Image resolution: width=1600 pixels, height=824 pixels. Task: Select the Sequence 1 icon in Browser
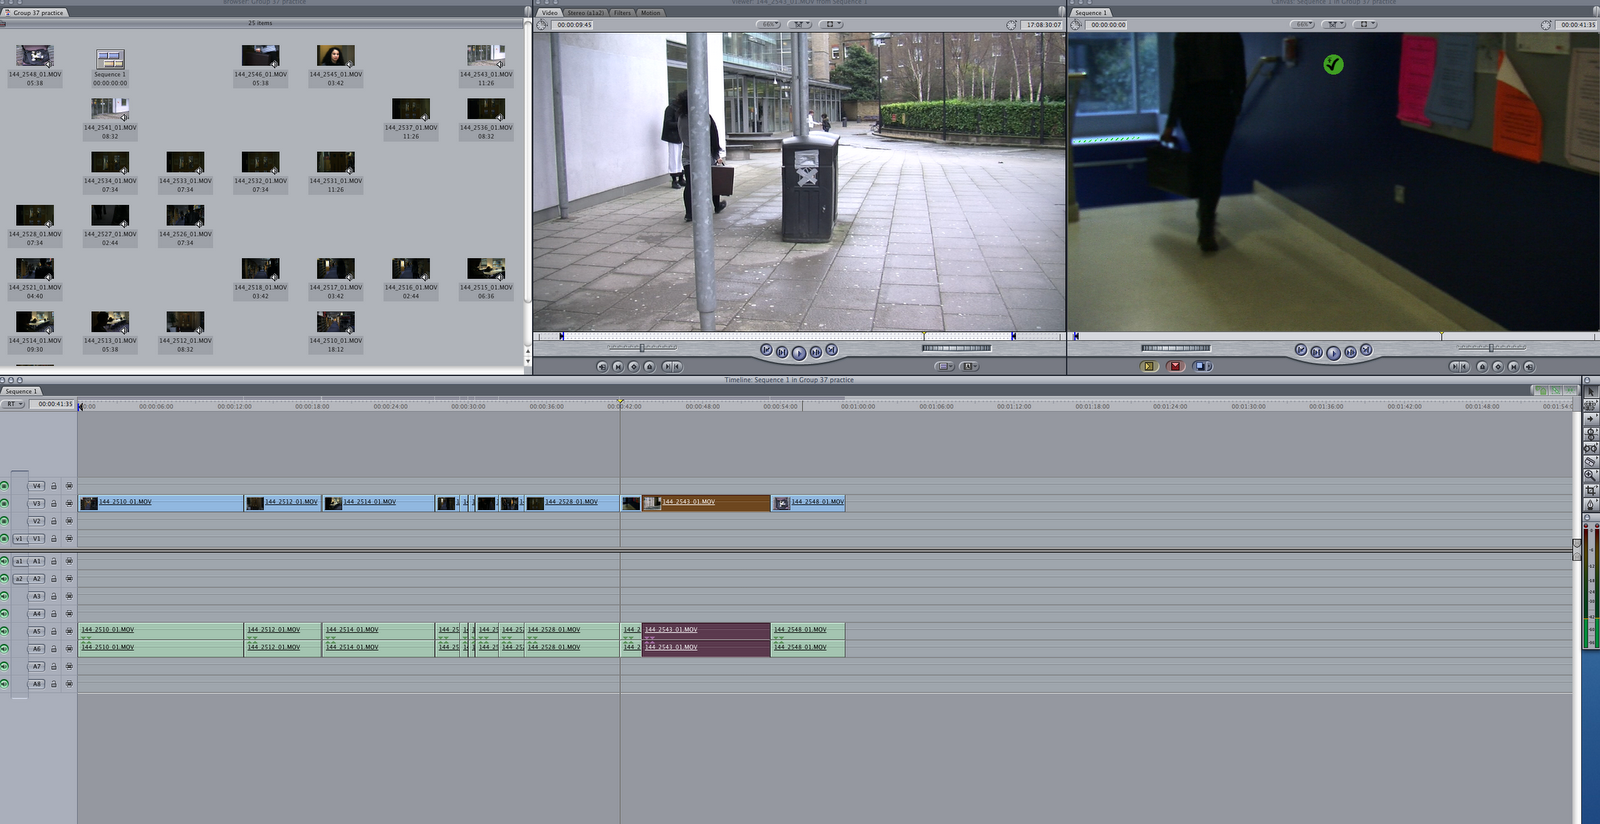pos(110,59)
